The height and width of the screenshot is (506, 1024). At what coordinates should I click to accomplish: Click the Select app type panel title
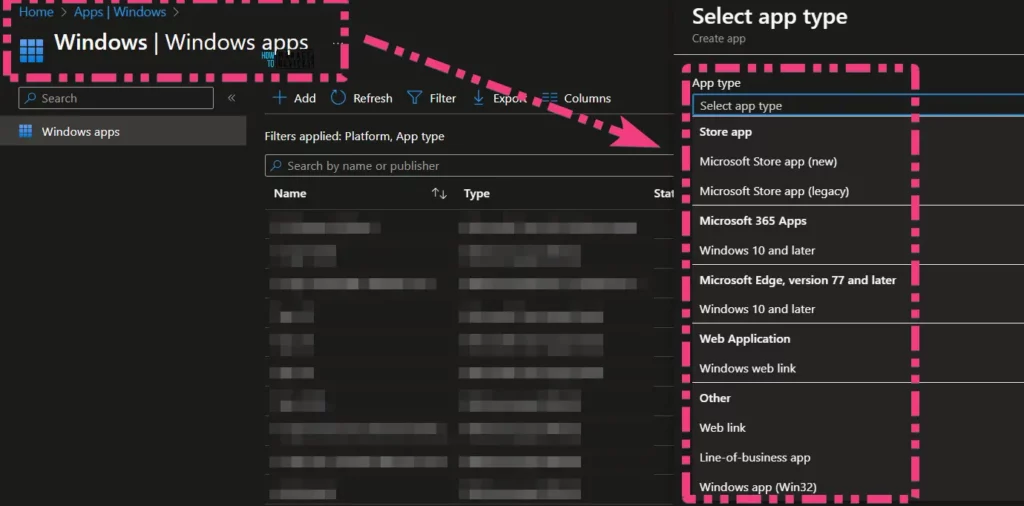769,16
